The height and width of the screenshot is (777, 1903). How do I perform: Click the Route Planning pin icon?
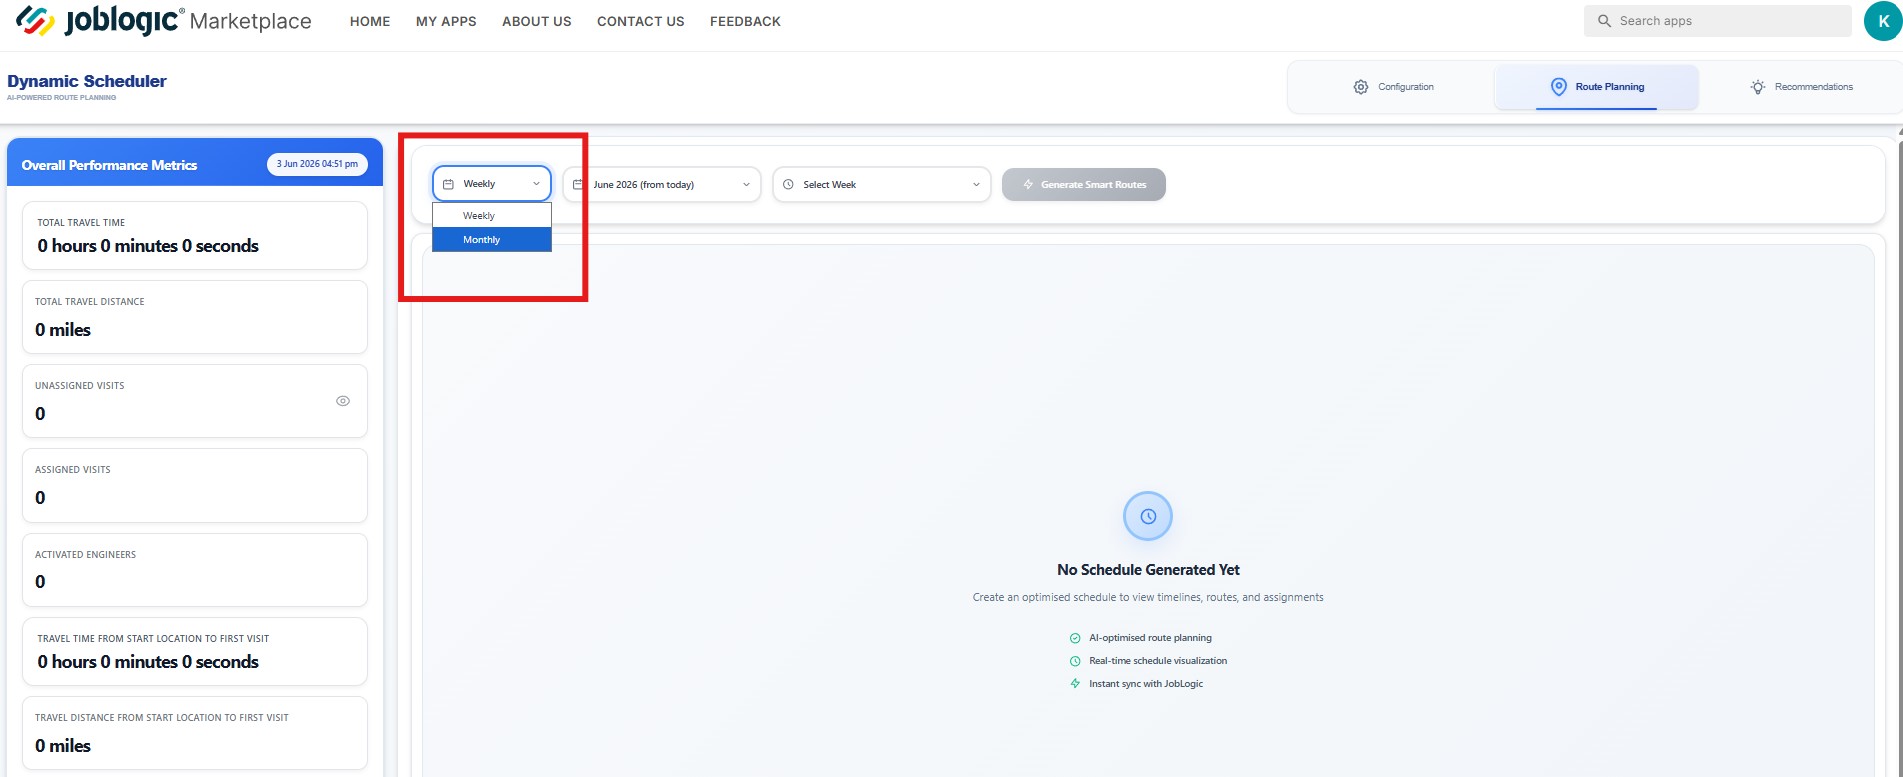pyautogui.click(x=1558, y=87)
